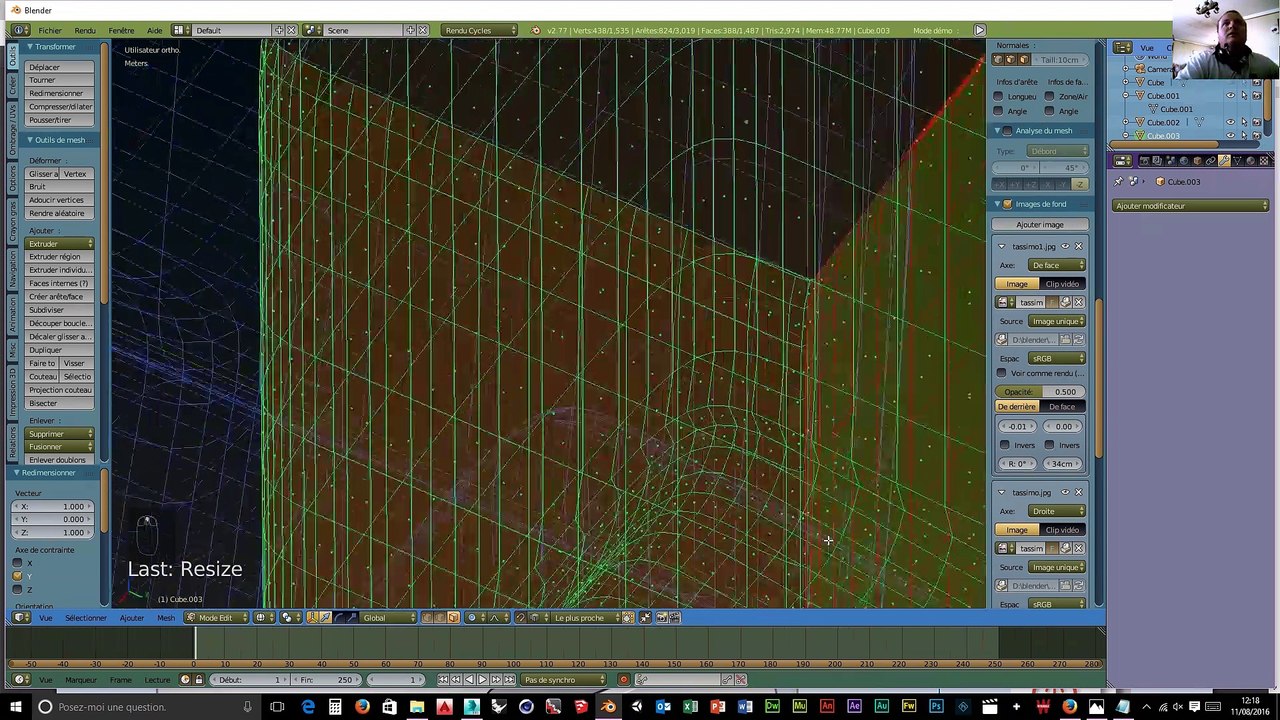Image resolution: width=1280 pixels, height=720 pixels.
Task: Open the timeline editor type icon
Action: tap(20, 680)
